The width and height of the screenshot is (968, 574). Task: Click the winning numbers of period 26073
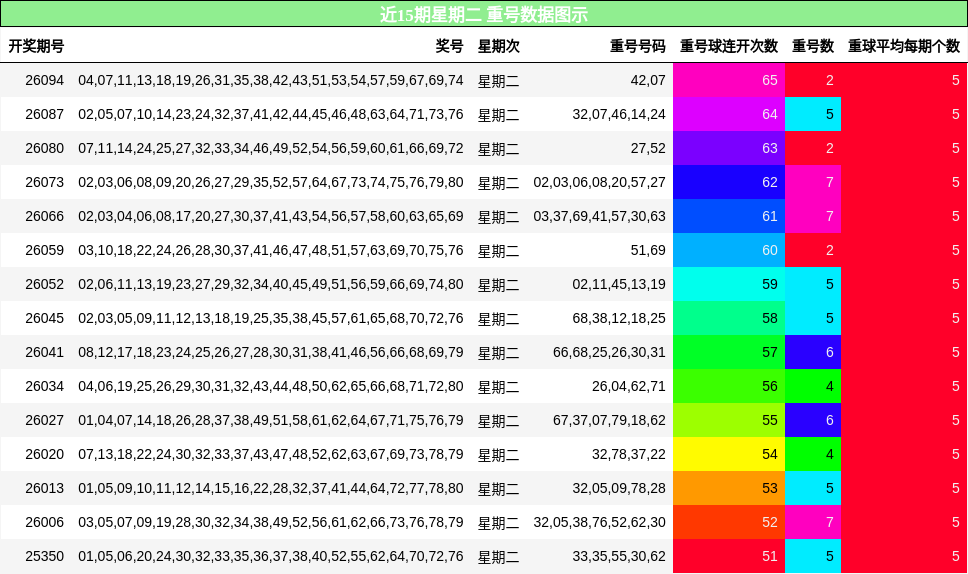(270, 182)
